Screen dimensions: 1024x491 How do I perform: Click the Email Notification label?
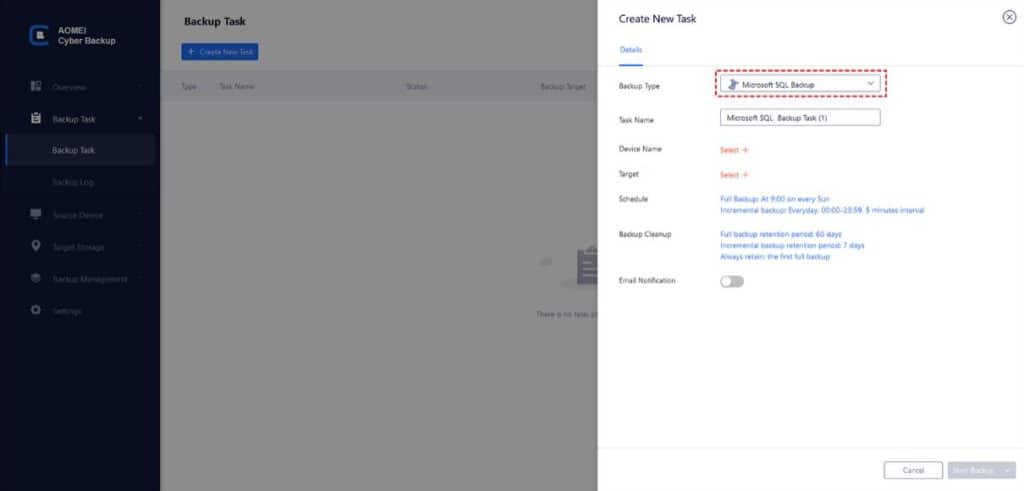[x=647, y=281]
